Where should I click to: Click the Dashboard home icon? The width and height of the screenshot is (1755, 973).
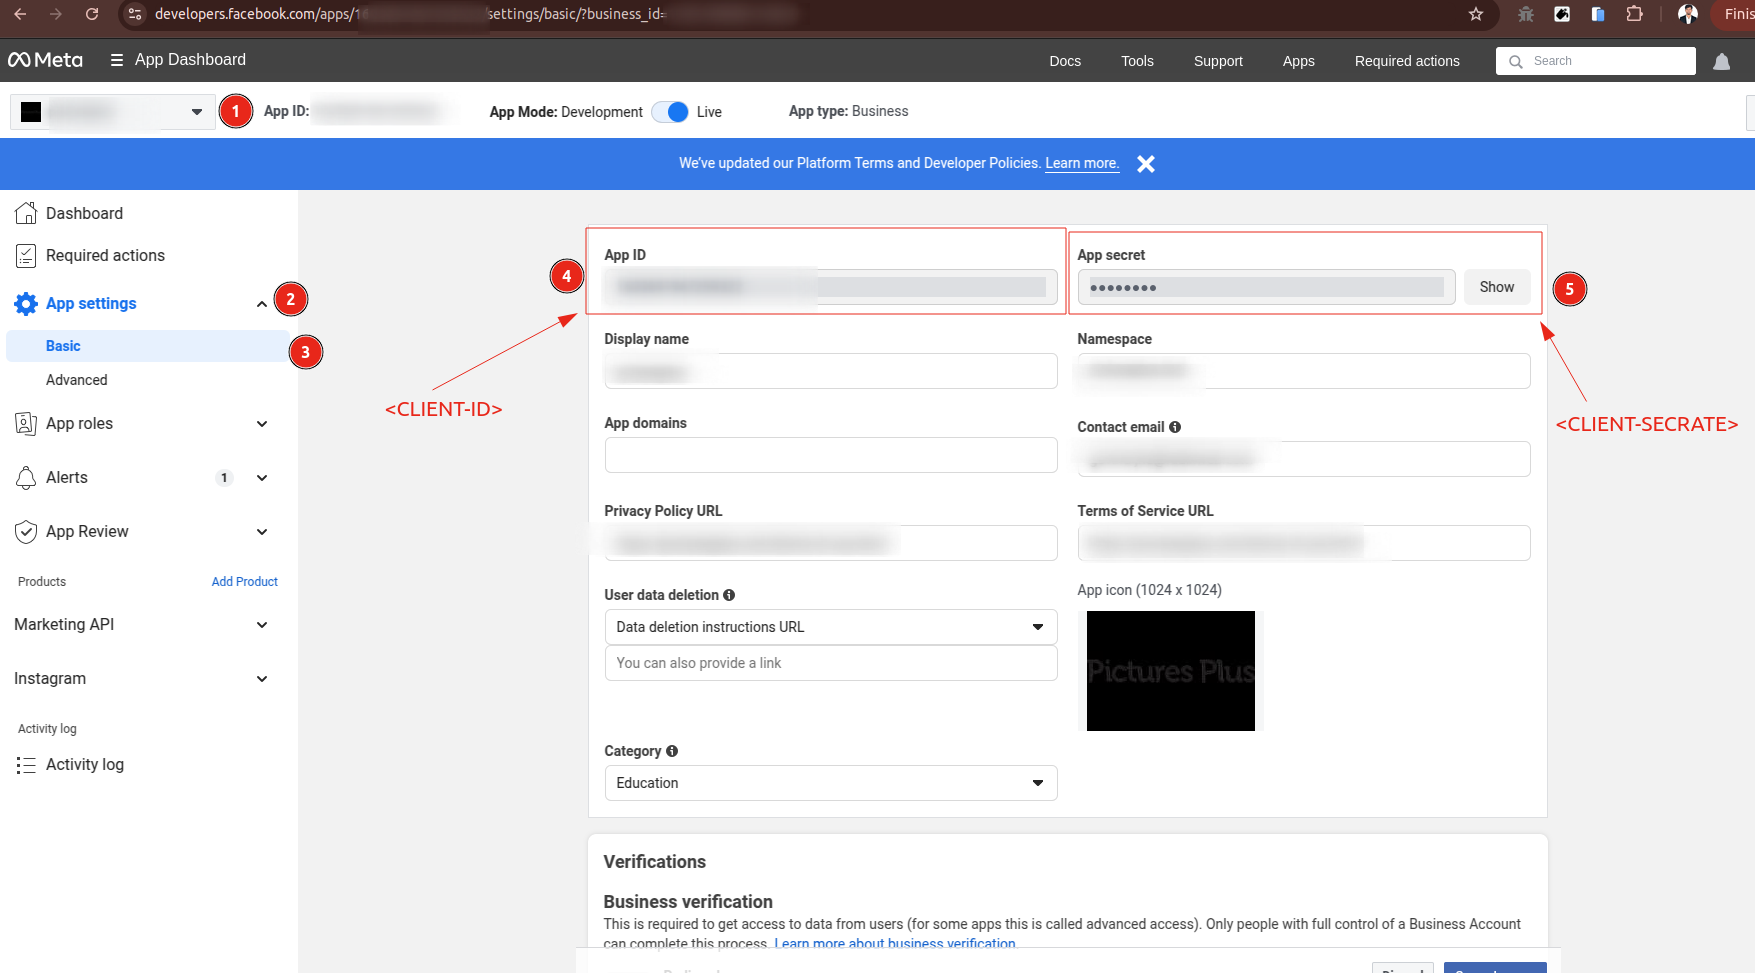pyautogui.click(x=26, y=213)
